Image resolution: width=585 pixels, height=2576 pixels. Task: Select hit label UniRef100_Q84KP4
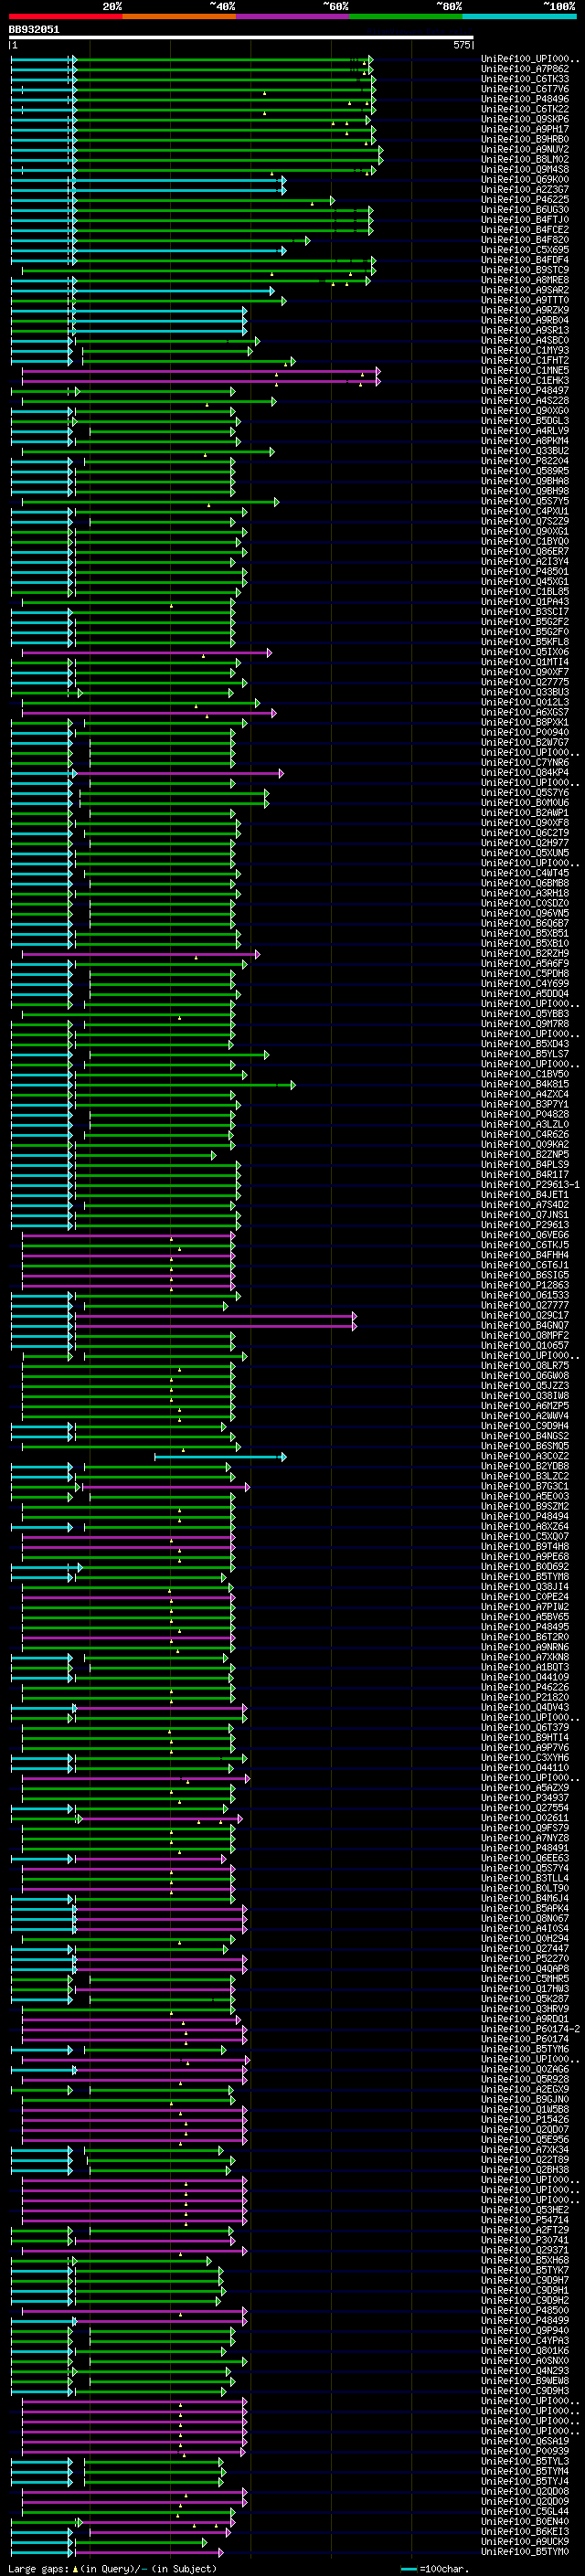click(x=525, y=773)
